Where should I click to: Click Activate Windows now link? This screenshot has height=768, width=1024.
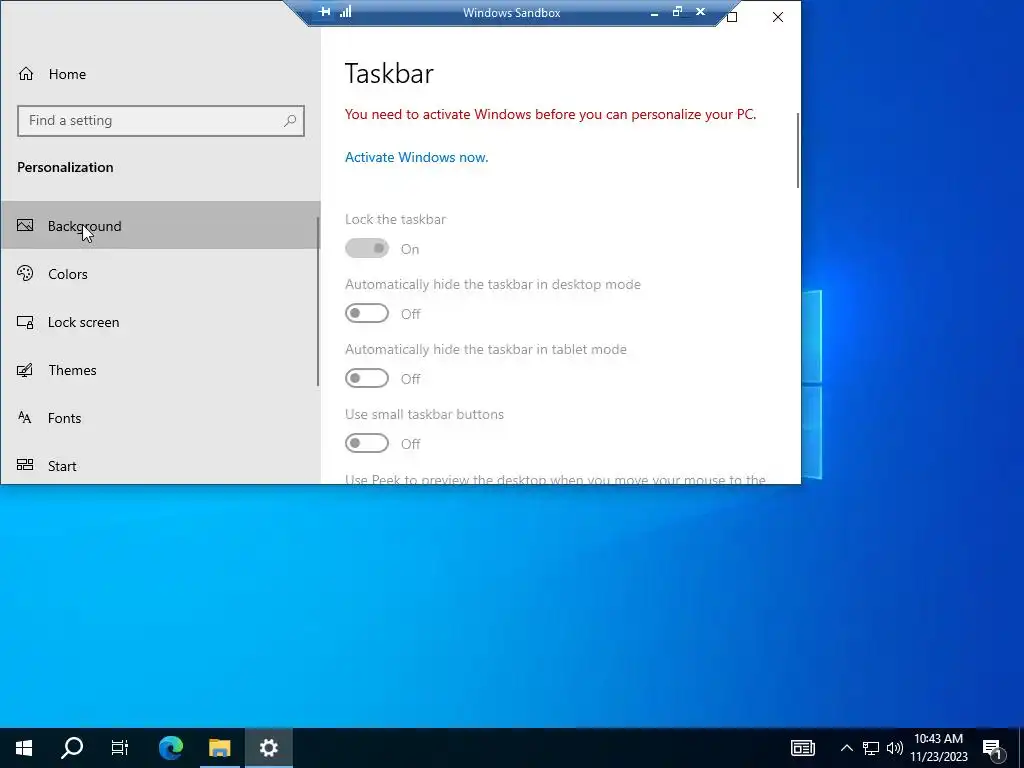tap(417, 157)
